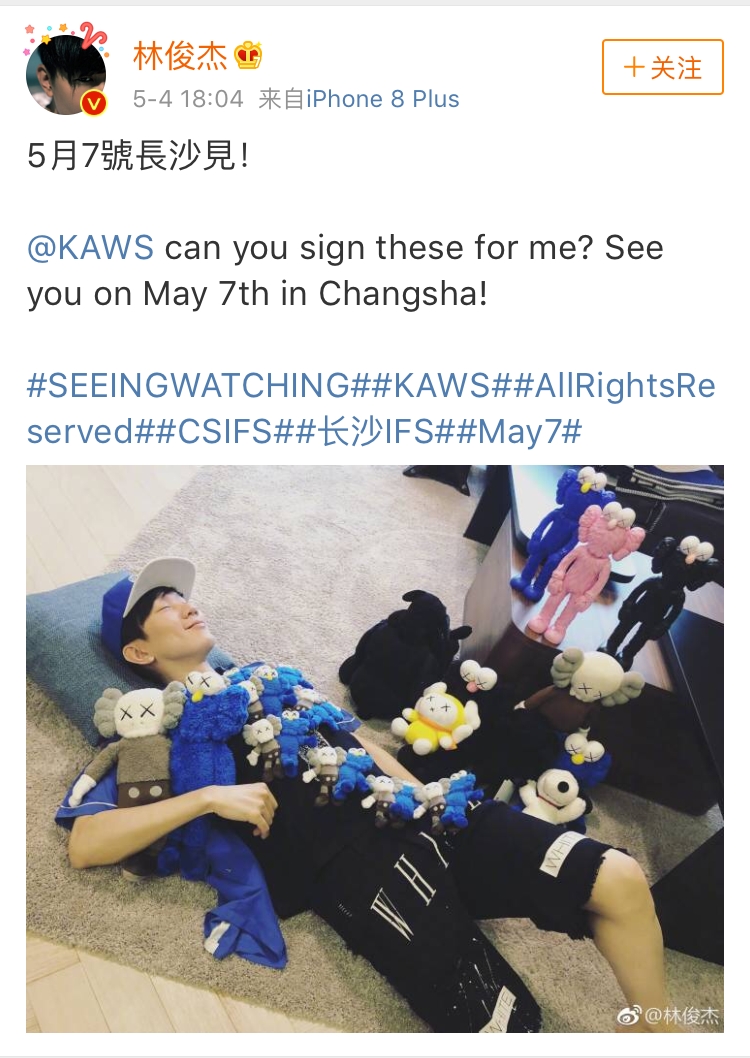The image size is (750, 1058).
Task: Open the #KAWS# hashtag topic
Action: point(441,386)
